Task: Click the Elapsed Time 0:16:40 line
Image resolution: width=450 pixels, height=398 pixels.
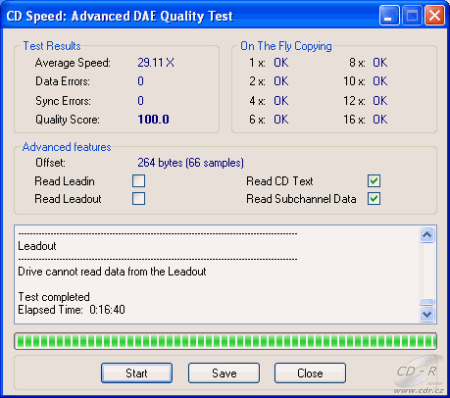Action: (71, 310)
